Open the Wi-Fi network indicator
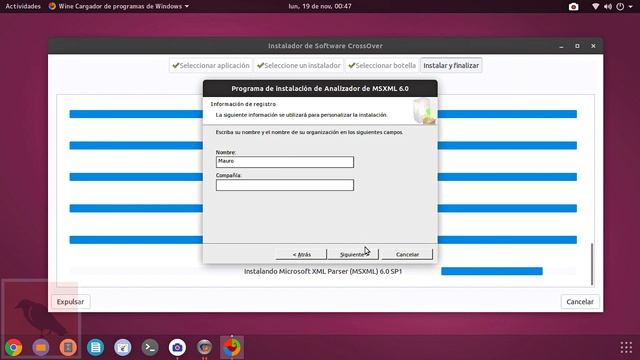Viewport: 640px width, 360px height. 596,7
